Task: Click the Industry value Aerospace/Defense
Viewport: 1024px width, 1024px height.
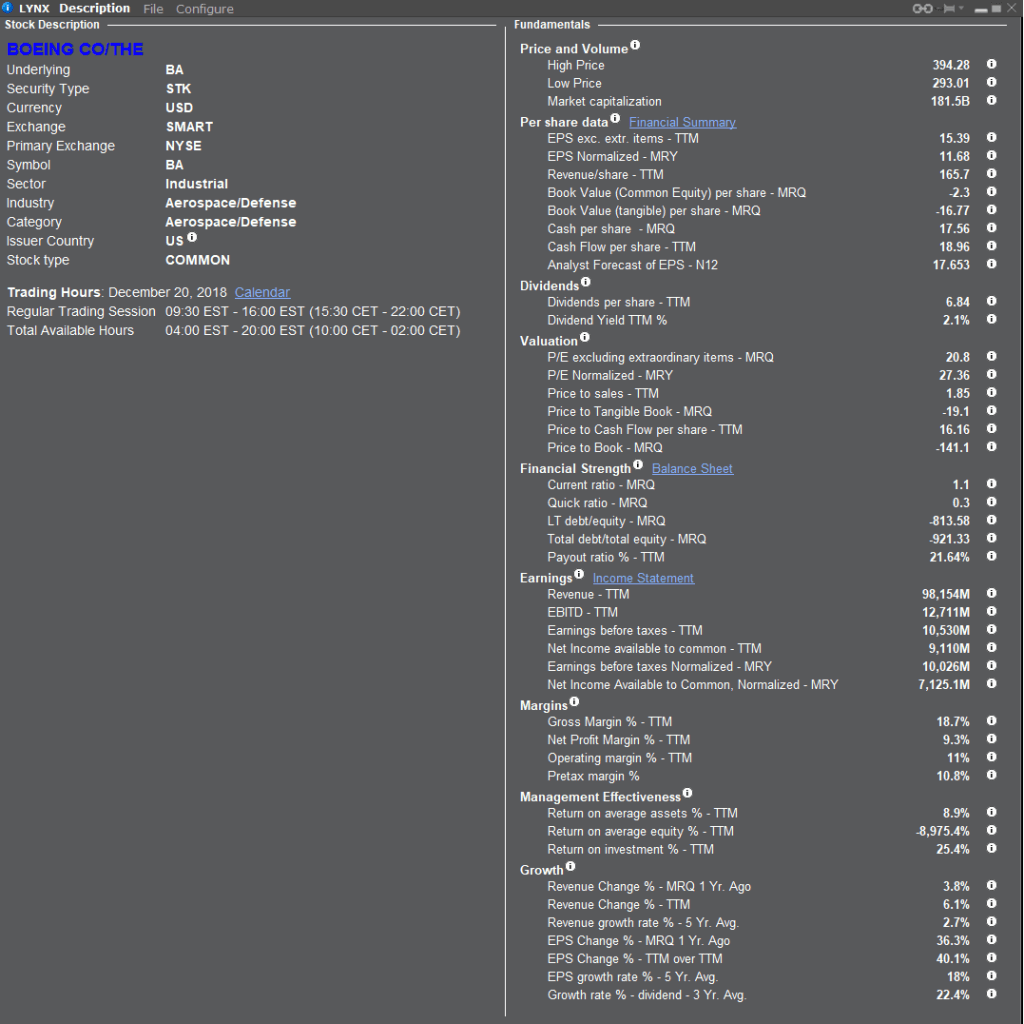Action: 231,203
